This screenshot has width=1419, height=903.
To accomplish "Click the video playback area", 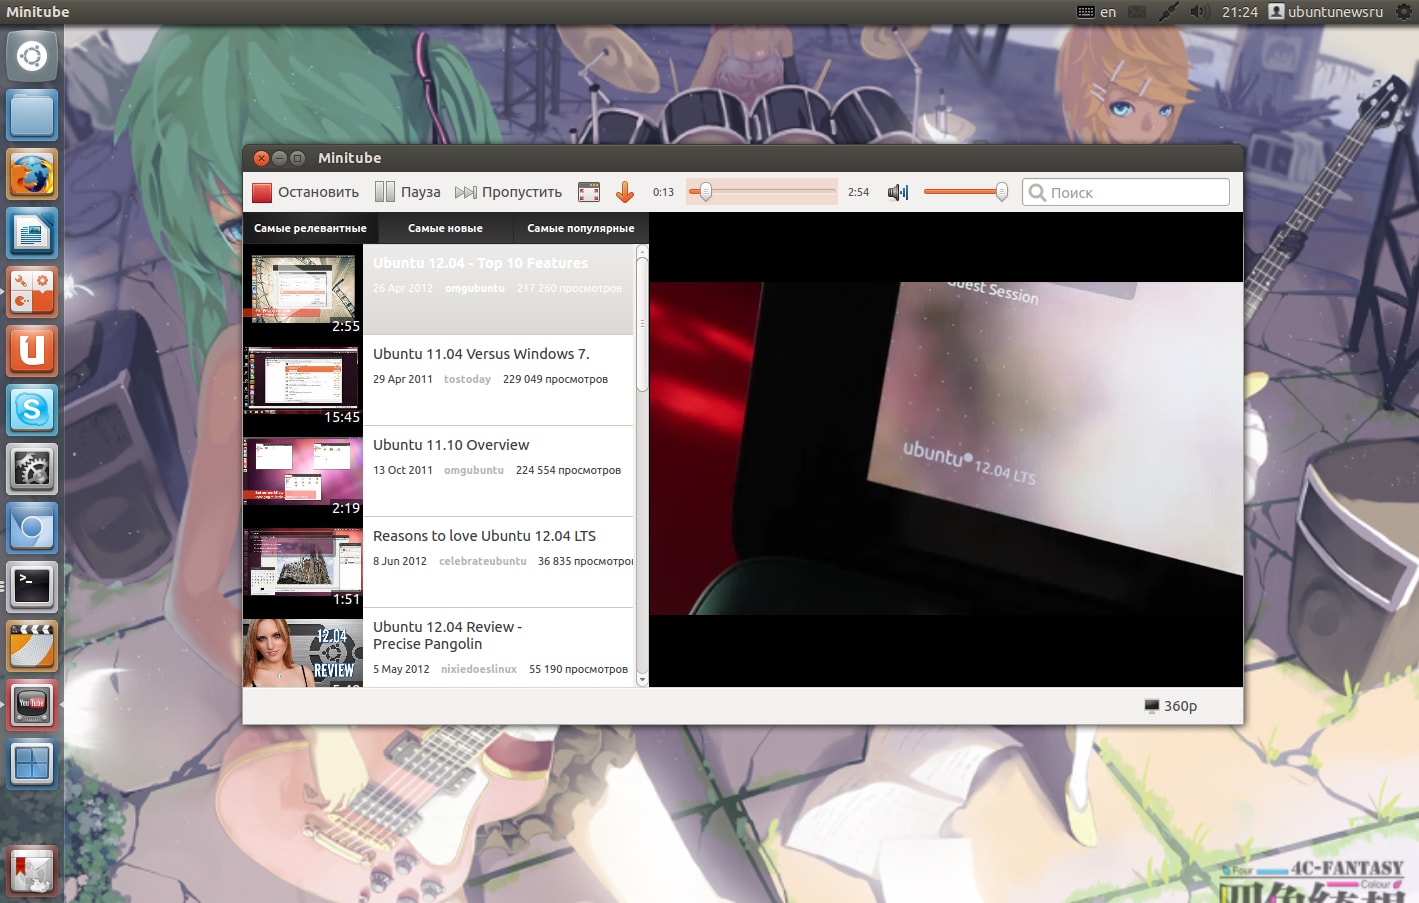I will coord(946,449).
